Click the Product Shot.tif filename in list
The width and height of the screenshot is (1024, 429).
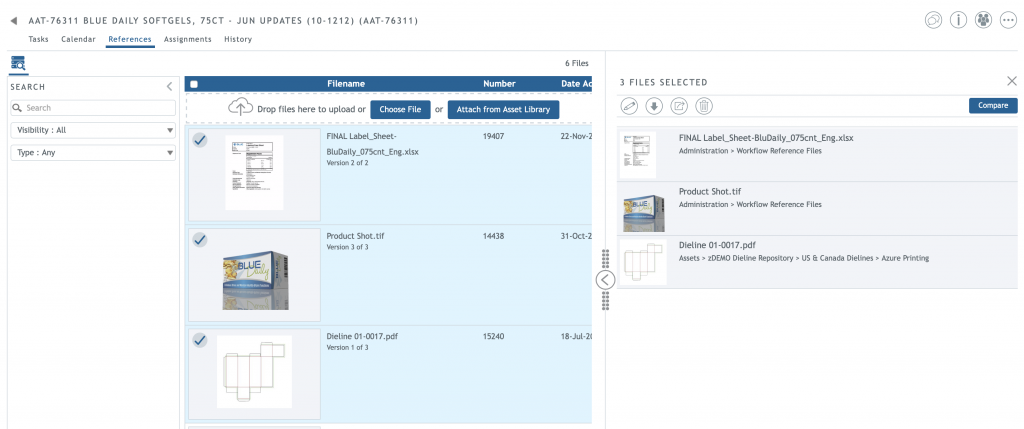355,236
